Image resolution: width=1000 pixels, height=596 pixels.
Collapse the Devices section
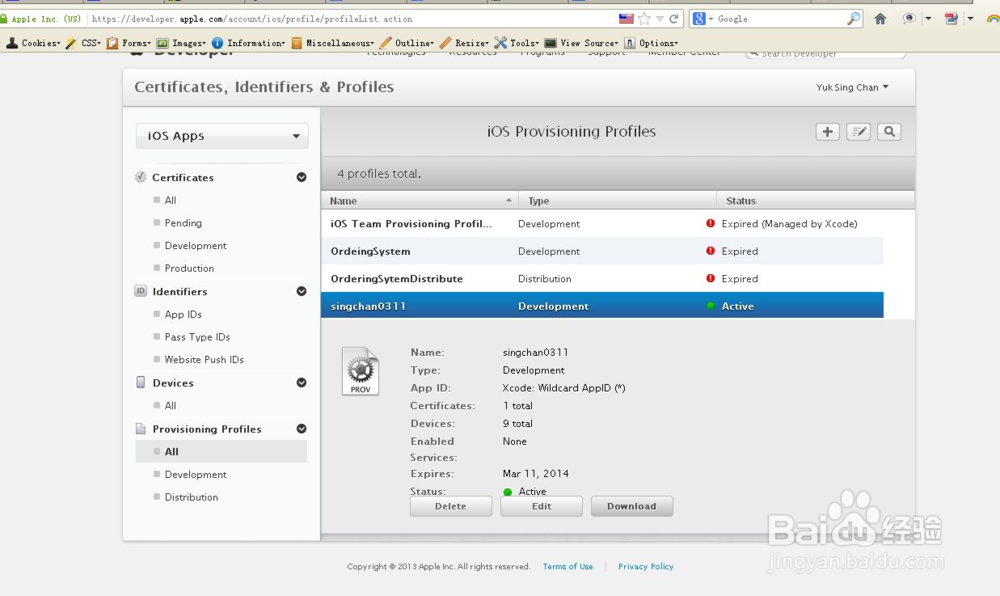[x=301, y=382]
